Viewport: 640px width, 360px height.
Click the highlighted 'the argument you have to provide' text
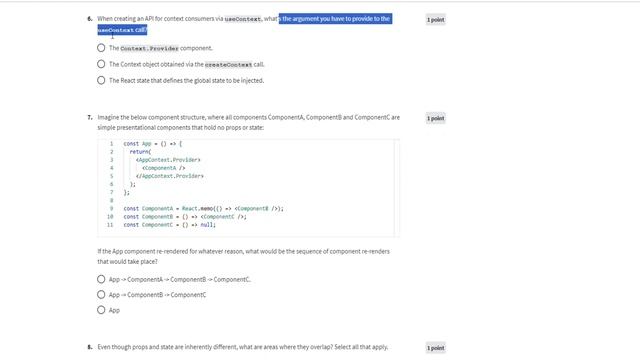coord(335,19)
